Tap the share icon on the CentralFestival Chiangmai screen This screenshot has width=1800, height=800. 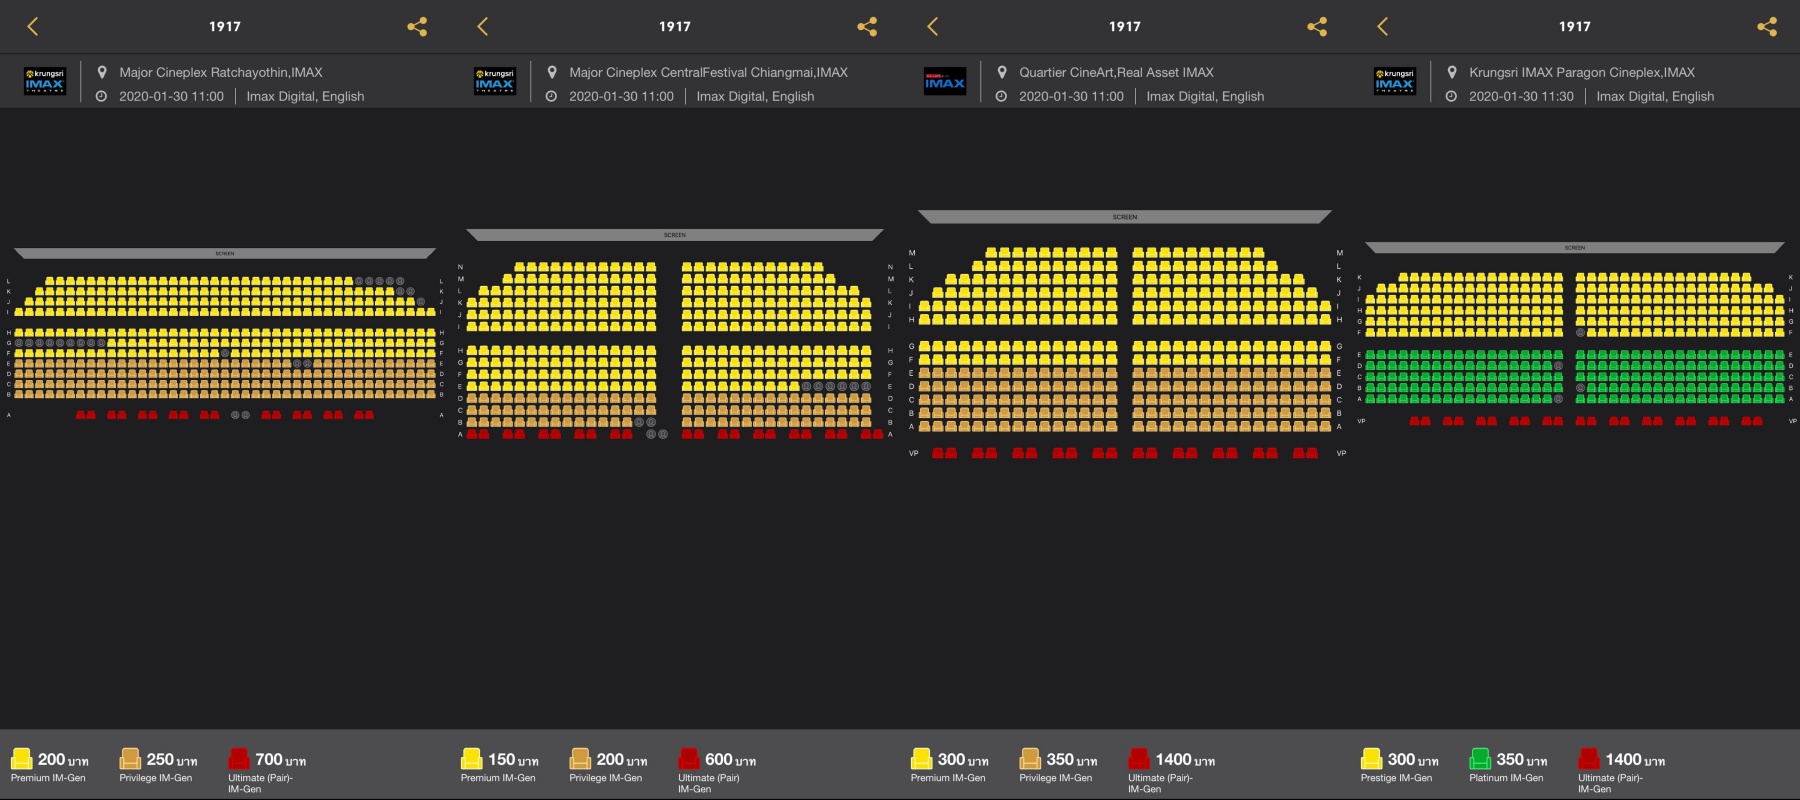click(x=867, y=27)
